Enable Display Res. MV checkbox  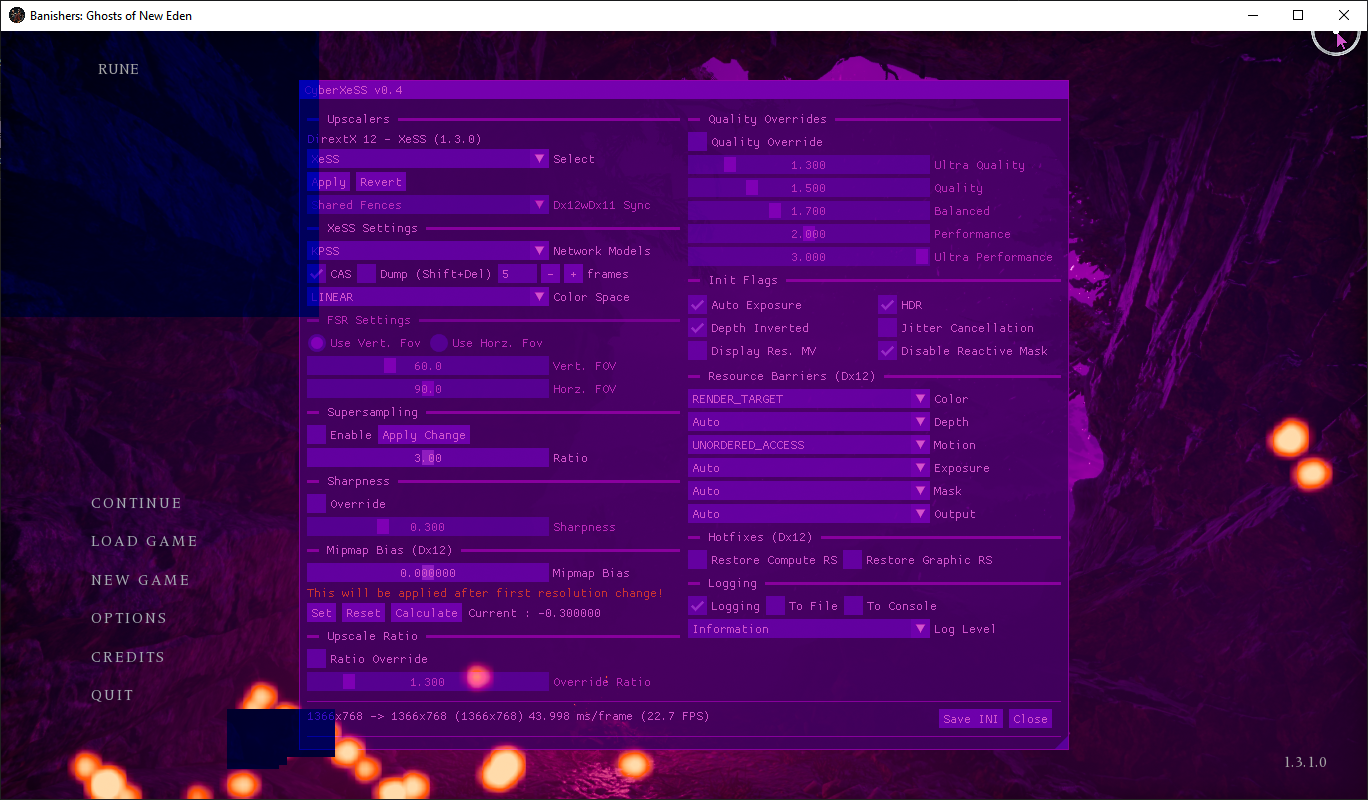click(x=697, y=351)
